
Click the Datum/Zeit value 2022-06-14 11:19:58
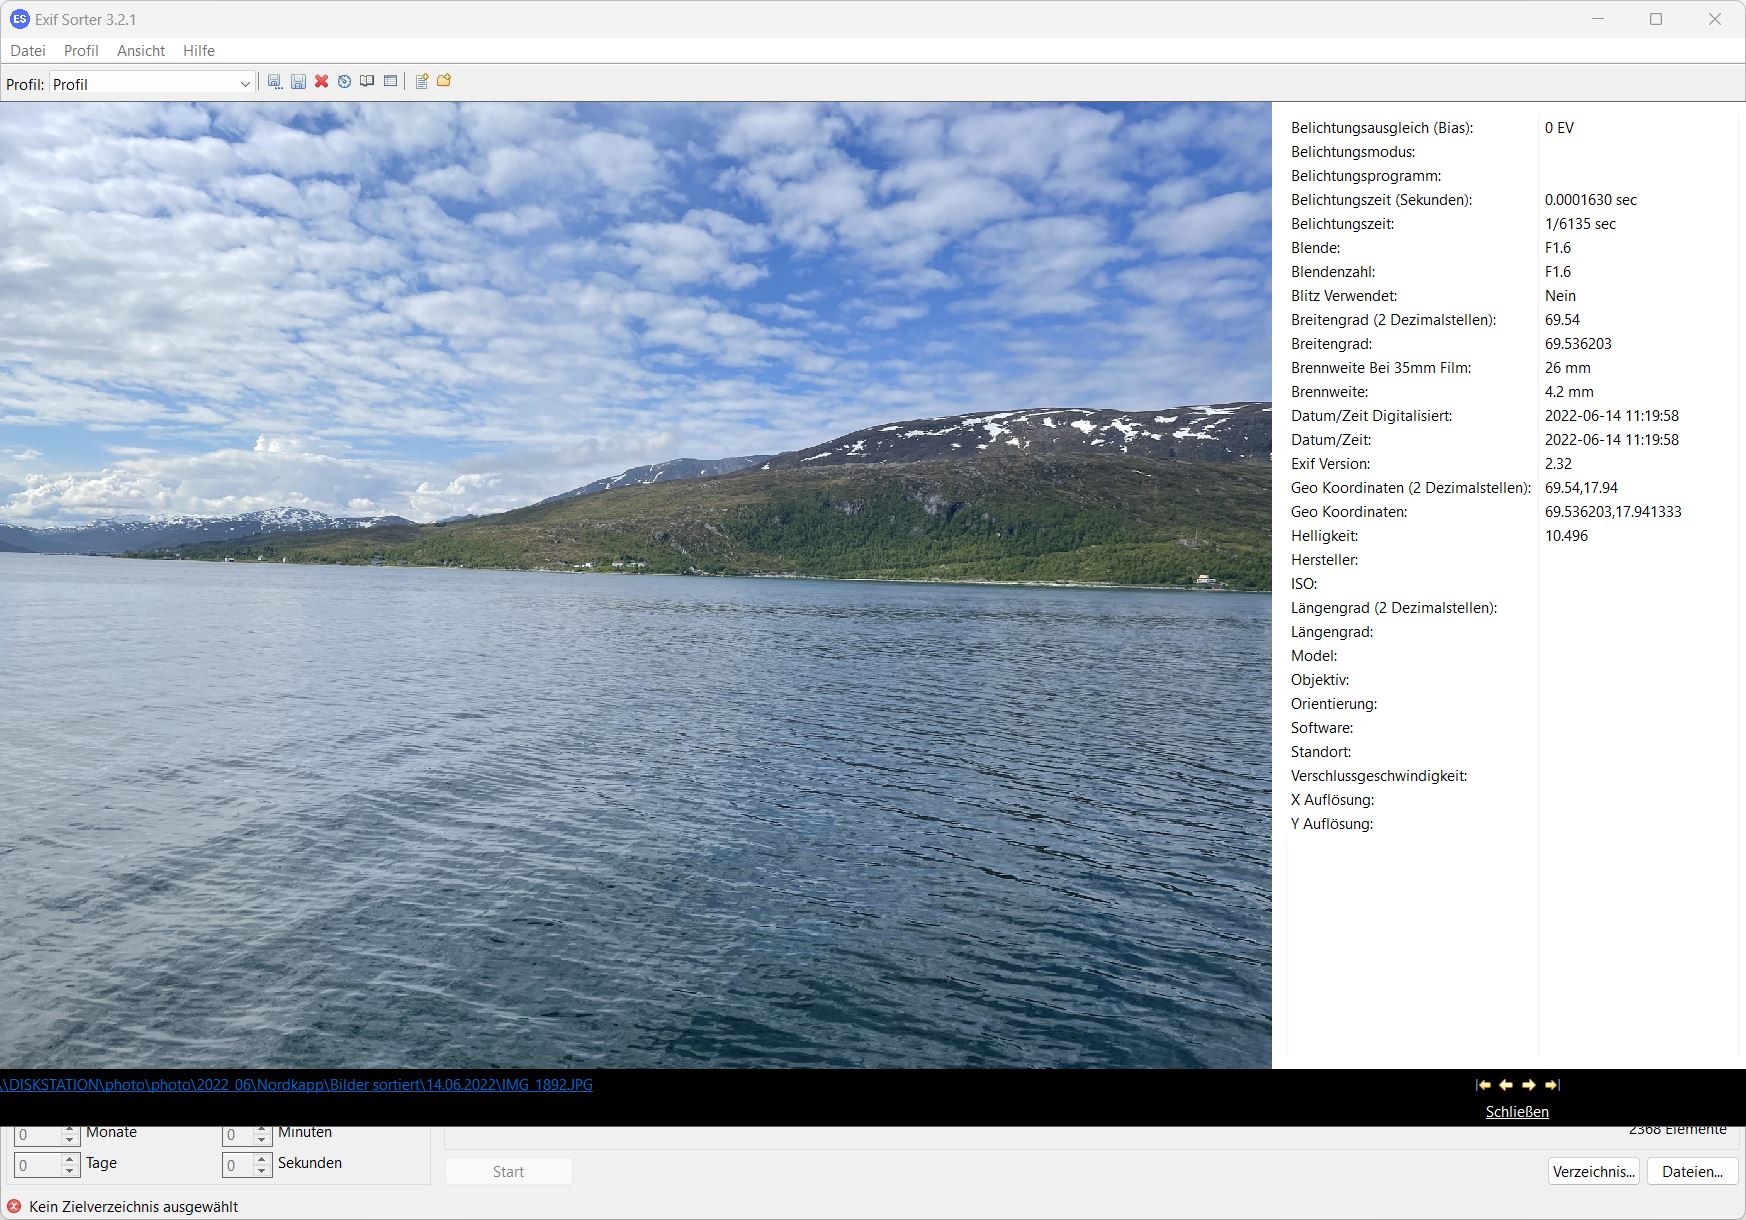1612,440
